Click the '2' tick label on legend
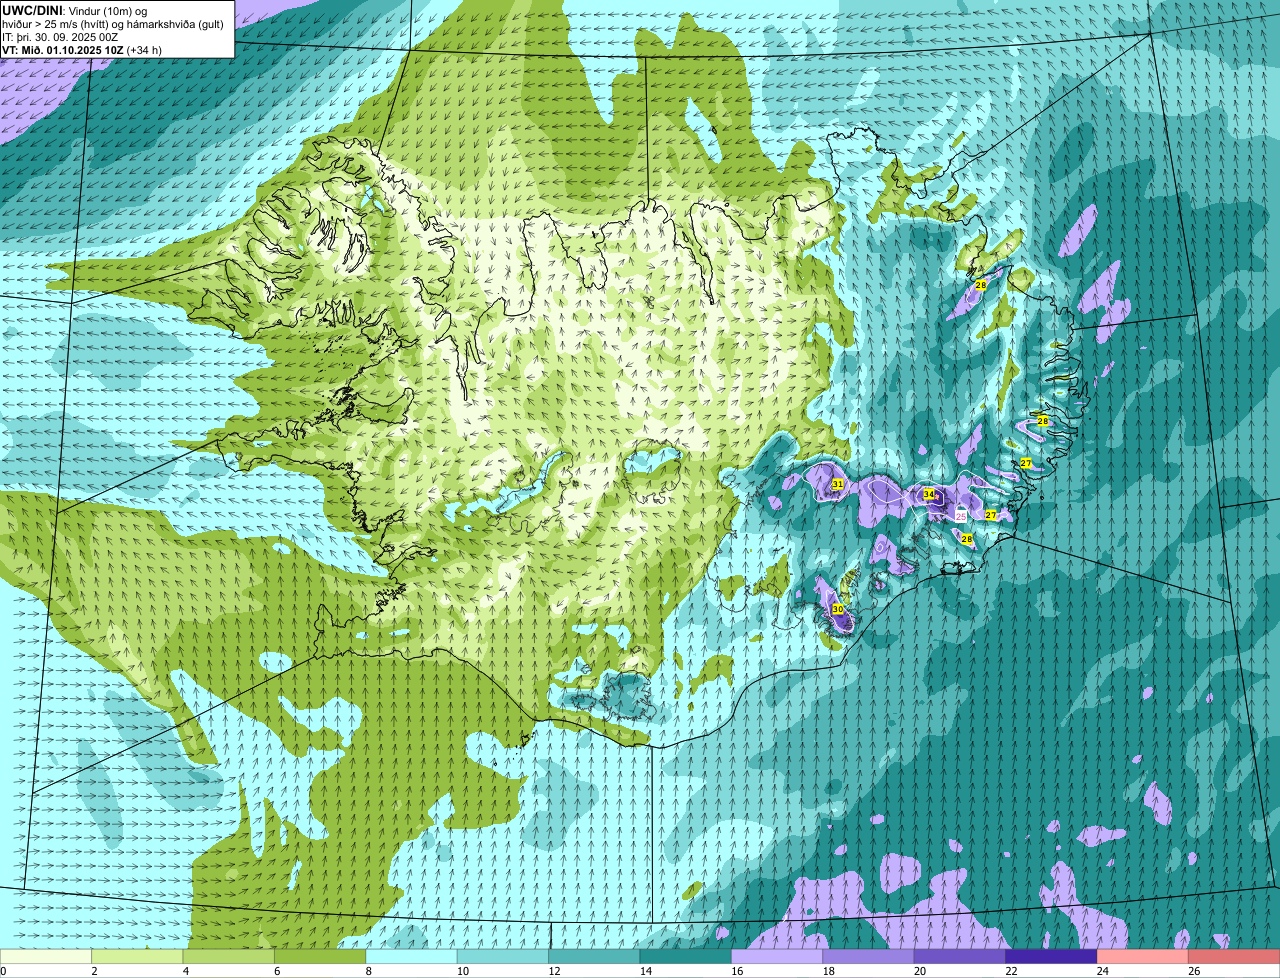The height and width of the screenshot is (978, 1280). click(x=94, y=971)
